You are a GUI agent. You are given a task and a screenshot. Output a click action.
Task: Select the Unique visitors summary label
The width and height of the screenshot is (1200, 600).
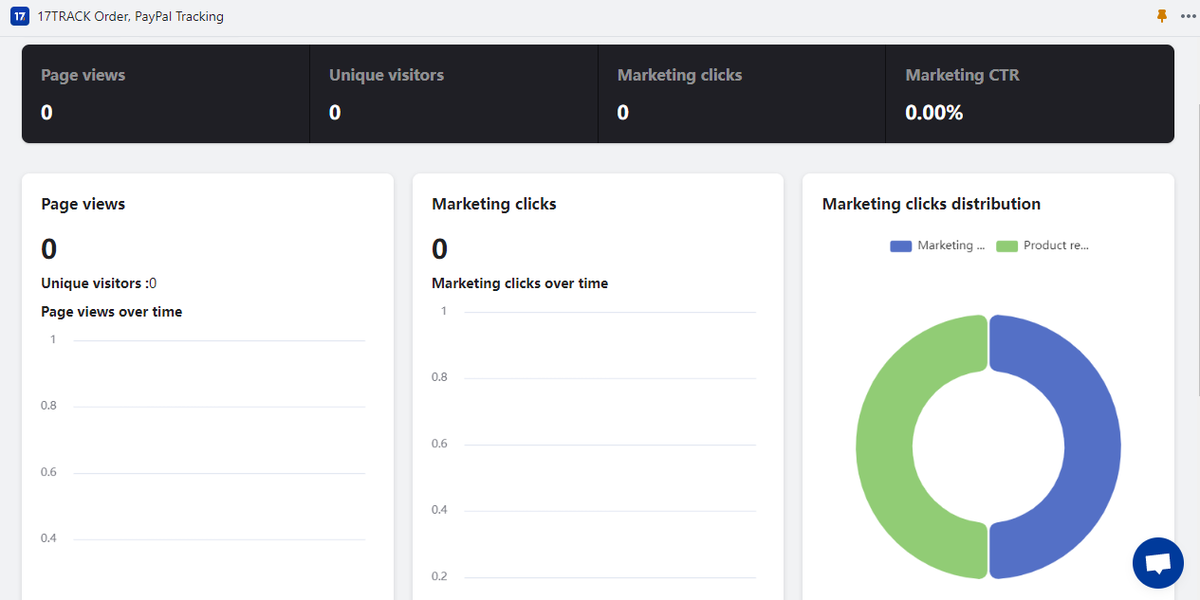[386, 75]
